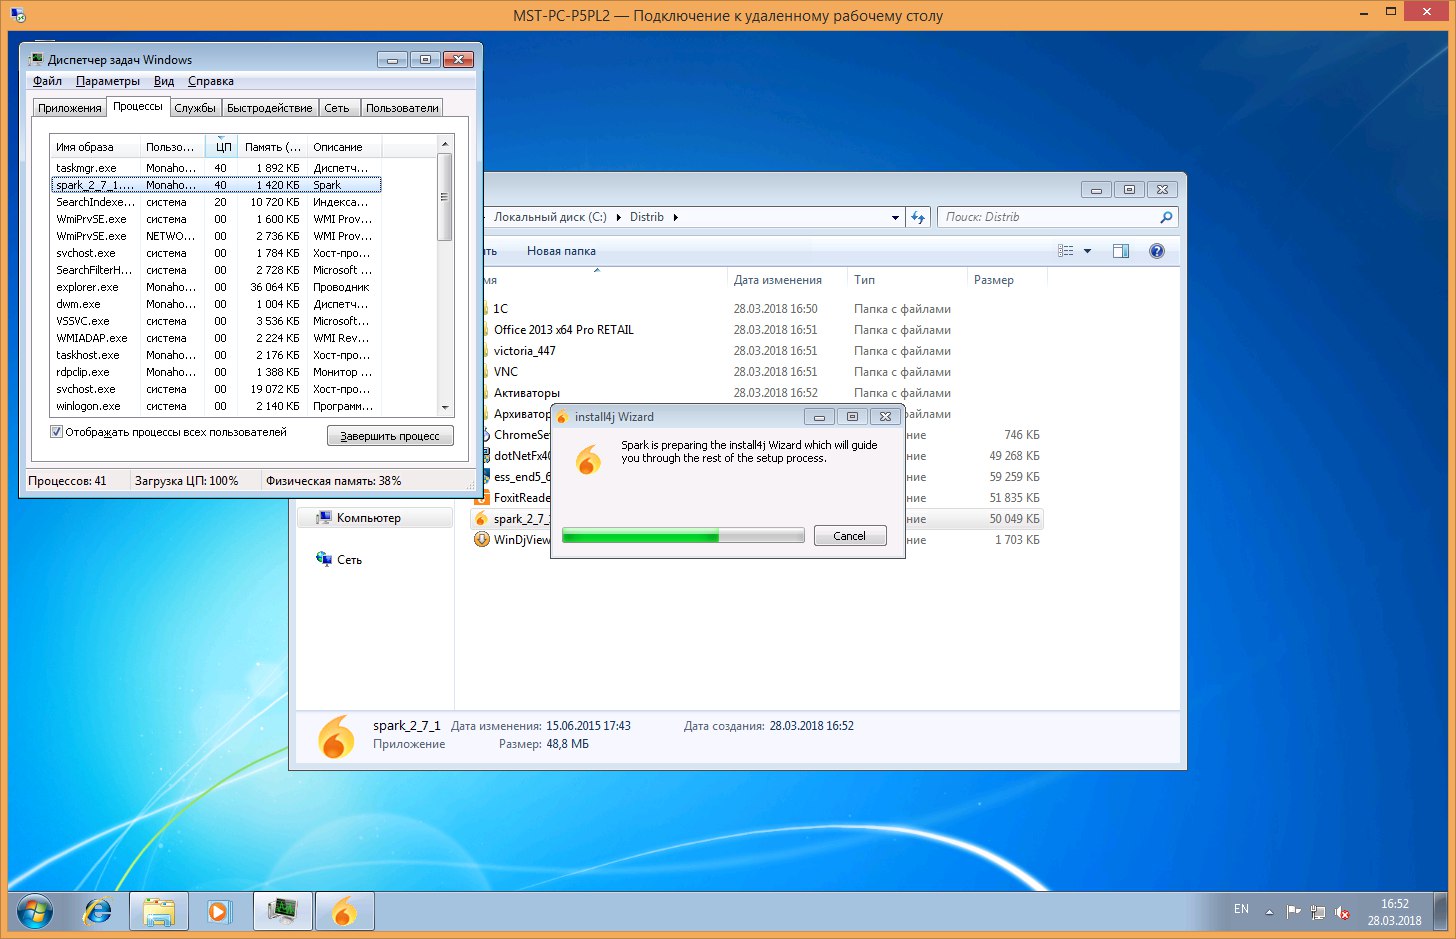Image resolution: width=1456 pixels, height=939 pixels.
Task: Select the Office 2013 x64 Pro RETAIL folder
Action: tap(563, 330)
